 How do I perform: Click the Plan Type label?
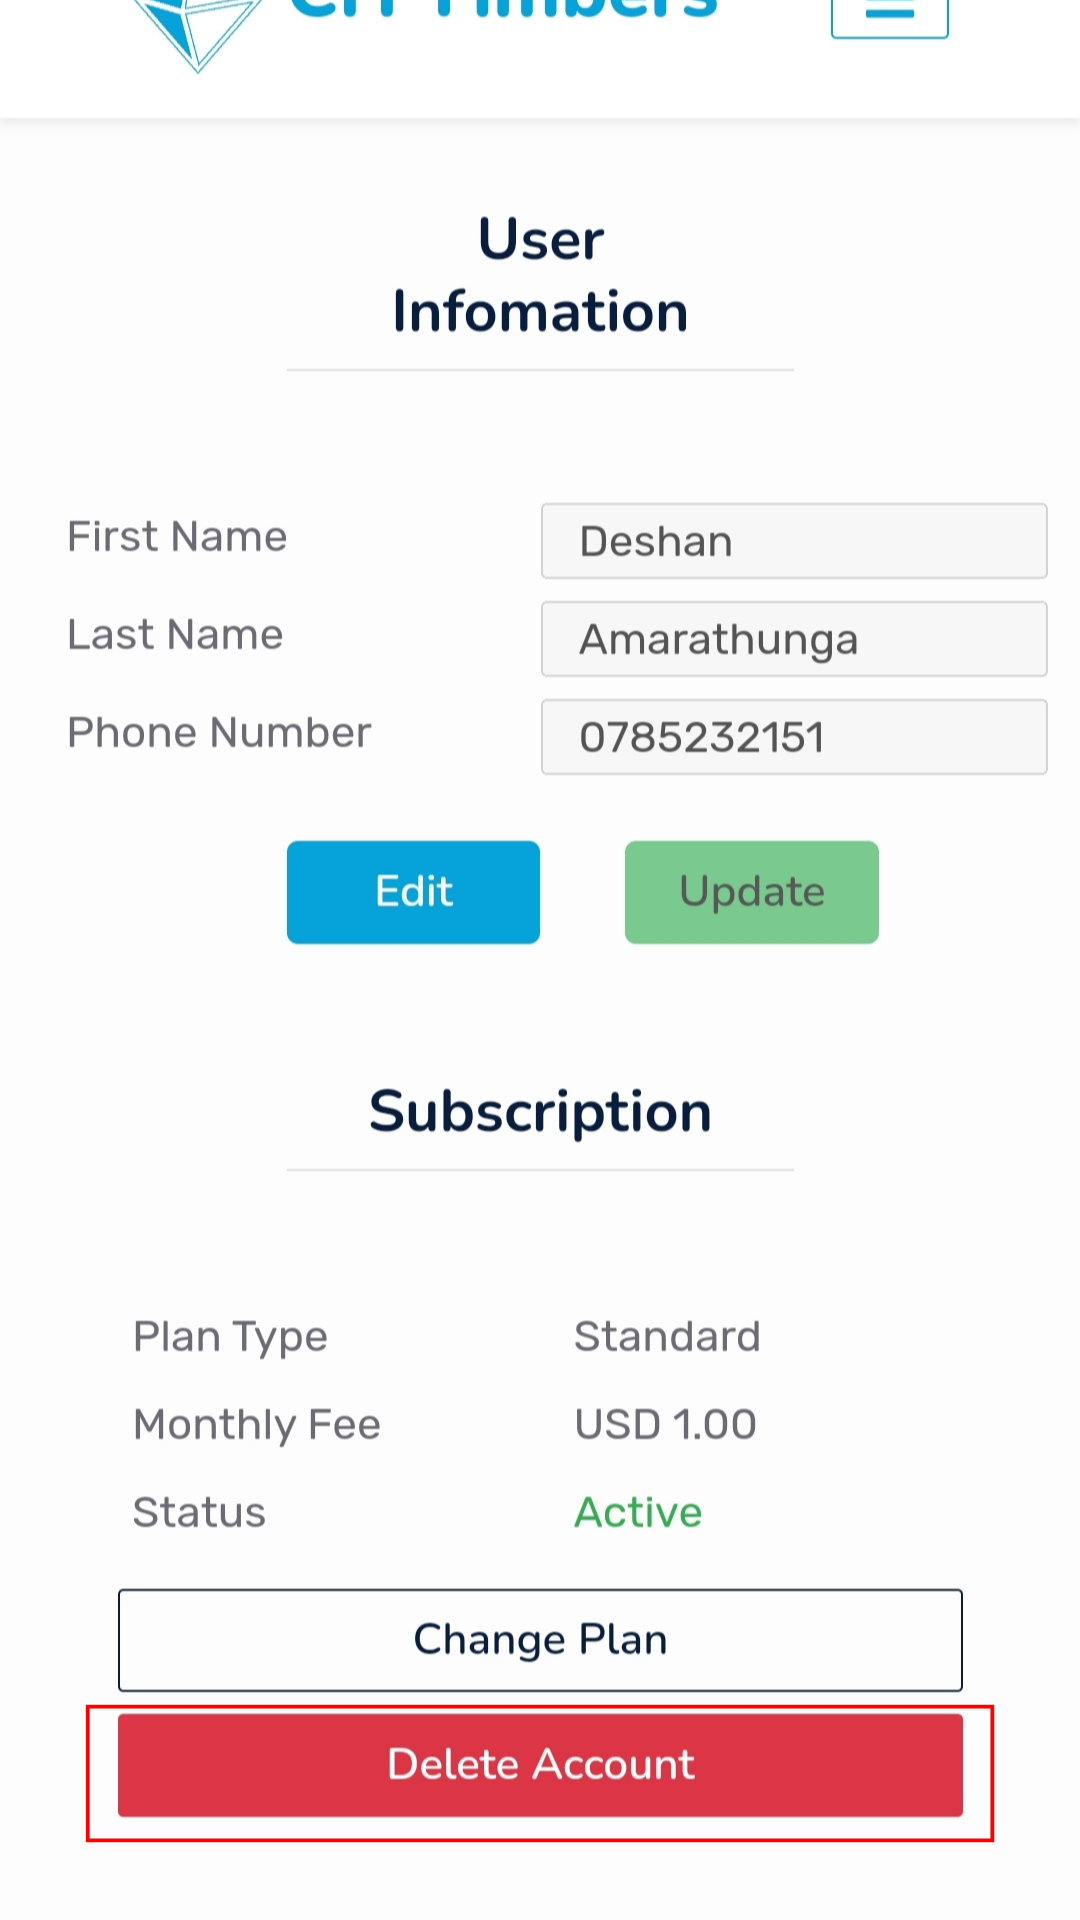(x=230, y=1338)
